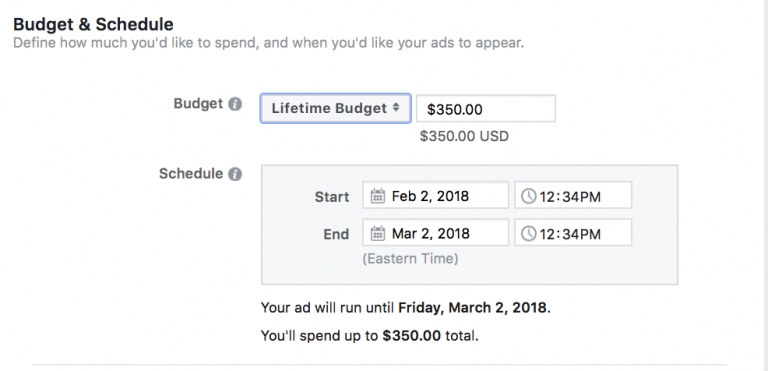The height and width of the screenshot is (371, 768).
Task: Click the Eastern Time label
Action: 410,258
